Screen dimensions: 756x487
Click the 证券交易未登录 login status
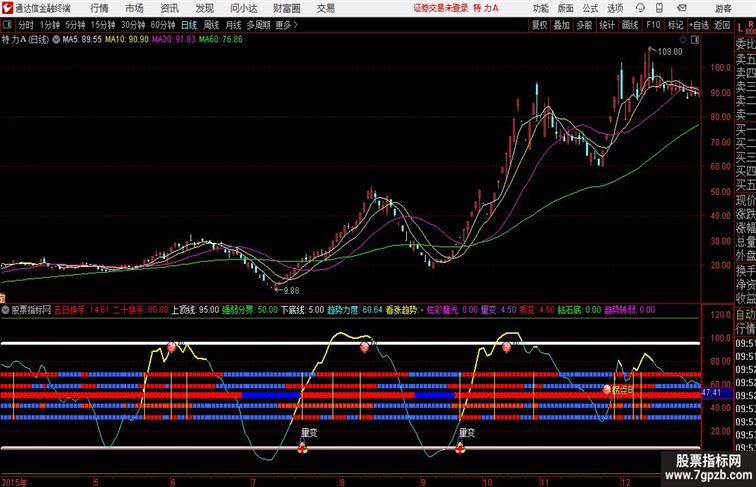point(441,8)
